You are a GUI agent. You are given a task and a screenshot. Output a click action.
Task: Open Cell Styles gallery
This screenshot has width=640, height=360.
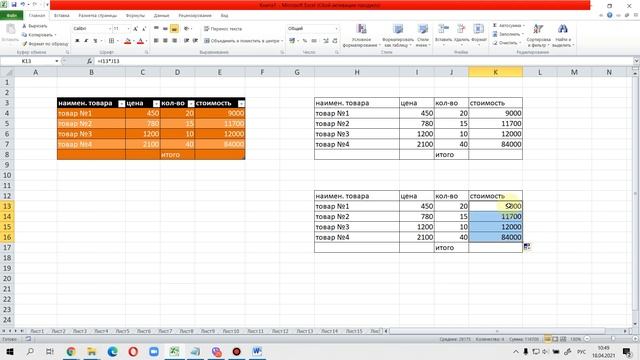(x=423, y=36)
